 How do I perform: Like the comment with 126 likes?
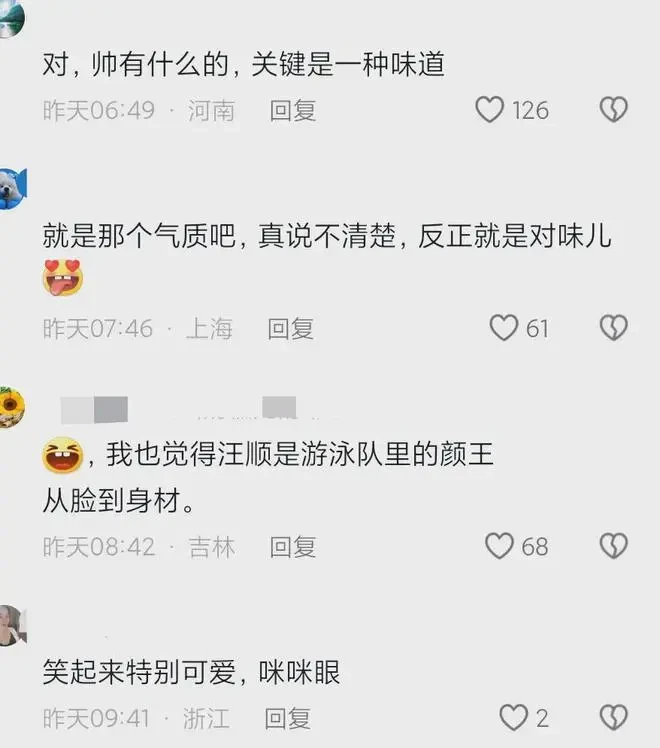pos(489,110)
